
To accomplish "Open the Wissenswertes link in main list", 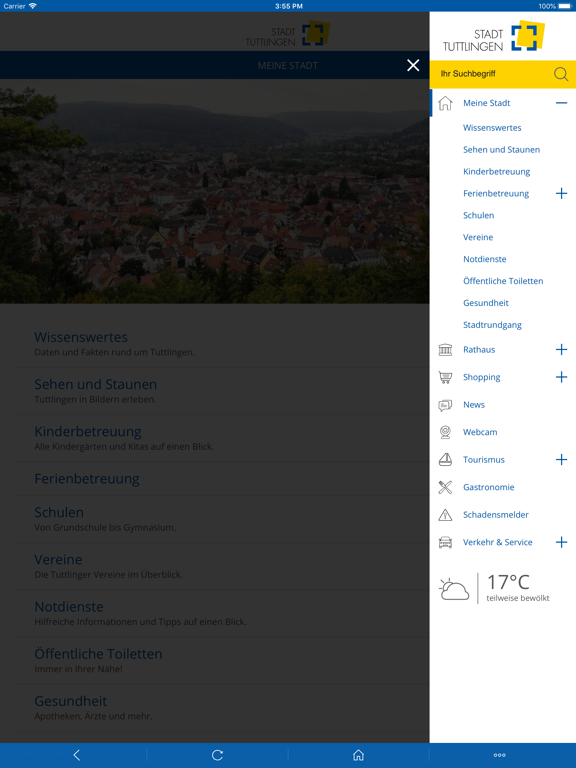I will pyautogui.click(x=81, y=337).
